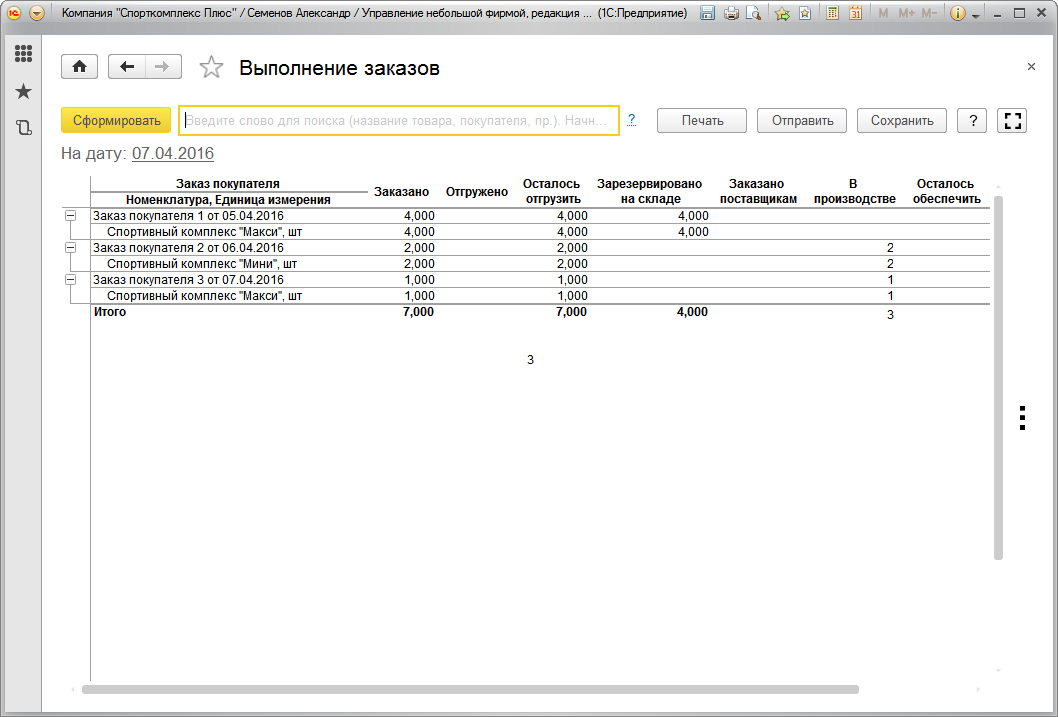Open the calculator from title bar
The width and height of the screenshot is (1058, 717).
tap(832, 14)
